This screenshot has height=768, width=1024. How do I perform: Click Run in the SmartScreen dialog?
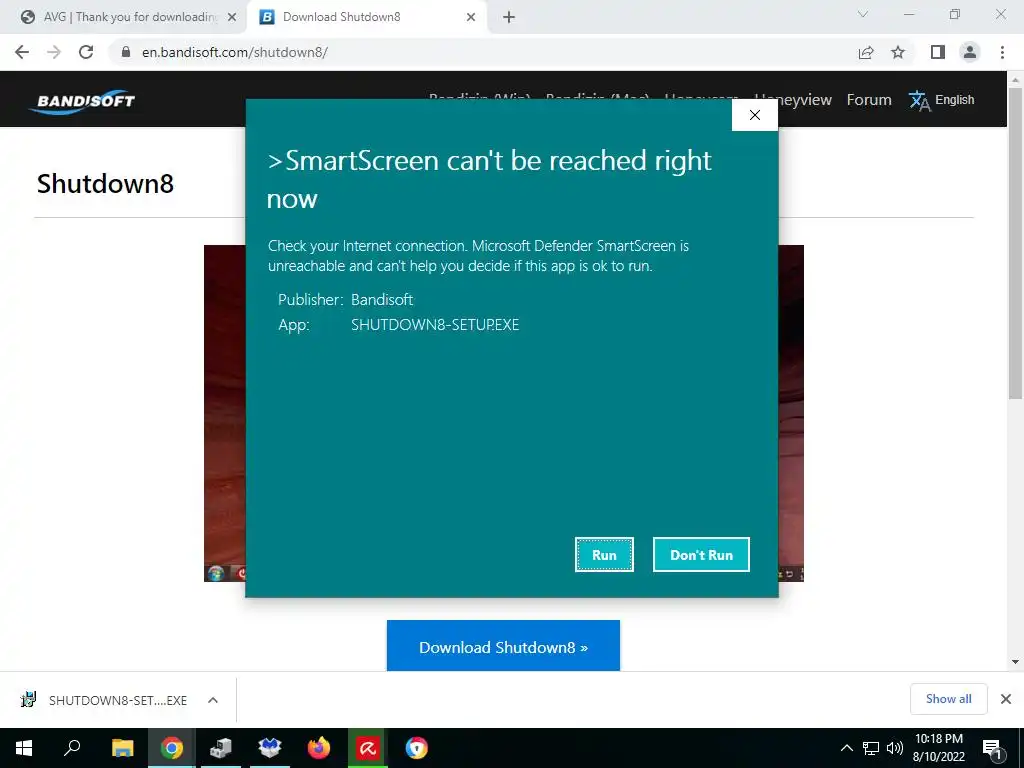point(604,554)
